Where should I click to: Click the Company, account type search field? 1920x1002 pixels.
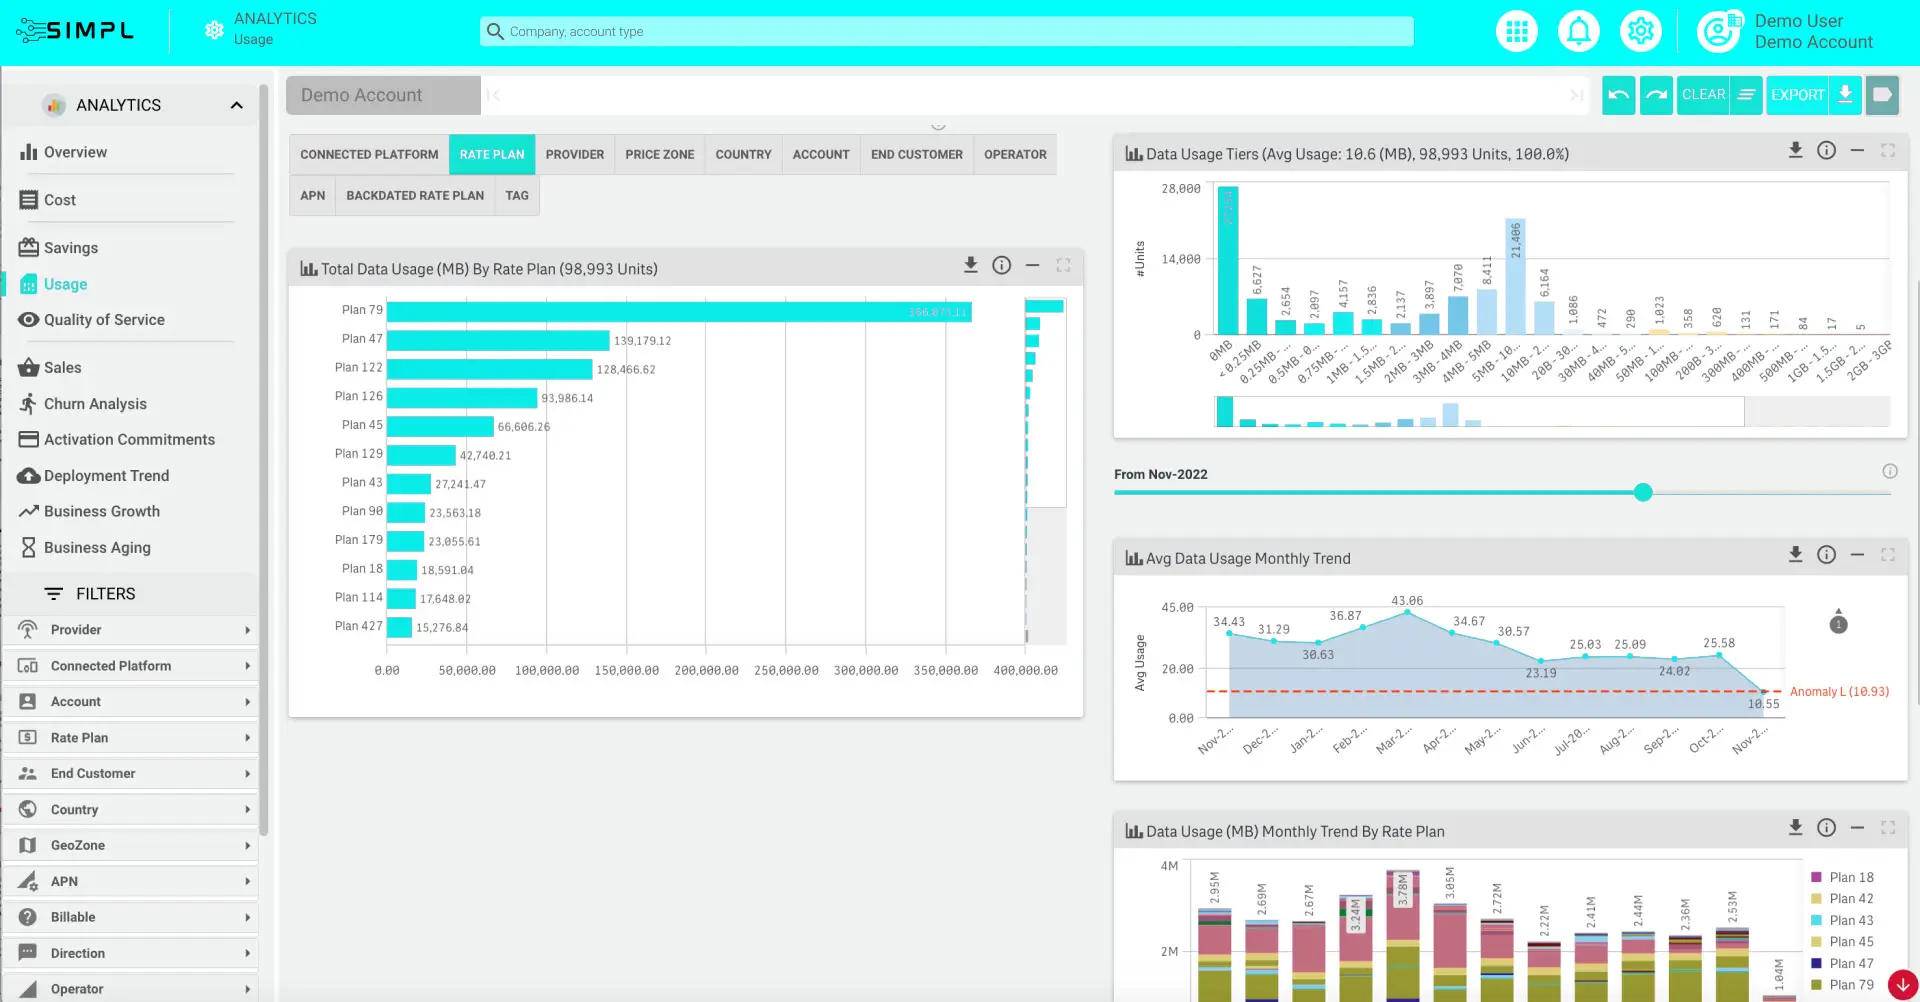[x=947, y=32]
